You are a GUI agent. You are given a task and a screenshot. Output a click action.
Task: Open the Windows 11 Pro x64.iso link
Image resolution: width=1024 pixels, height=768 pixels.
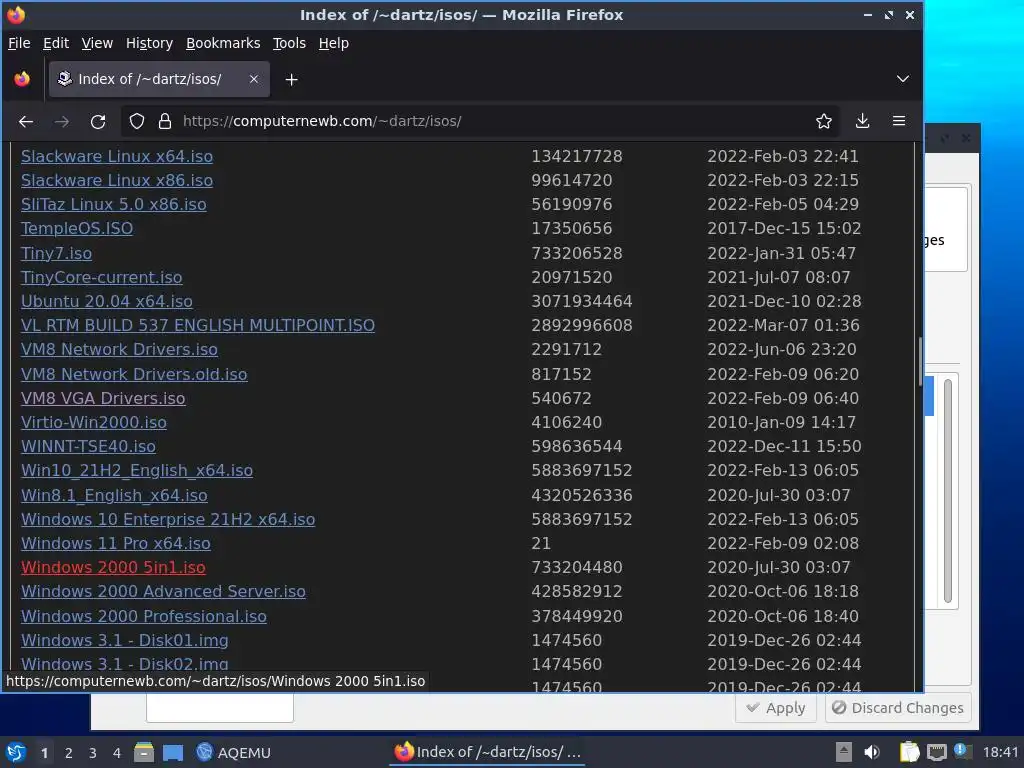pyautogui.click(x=116, y=544)
